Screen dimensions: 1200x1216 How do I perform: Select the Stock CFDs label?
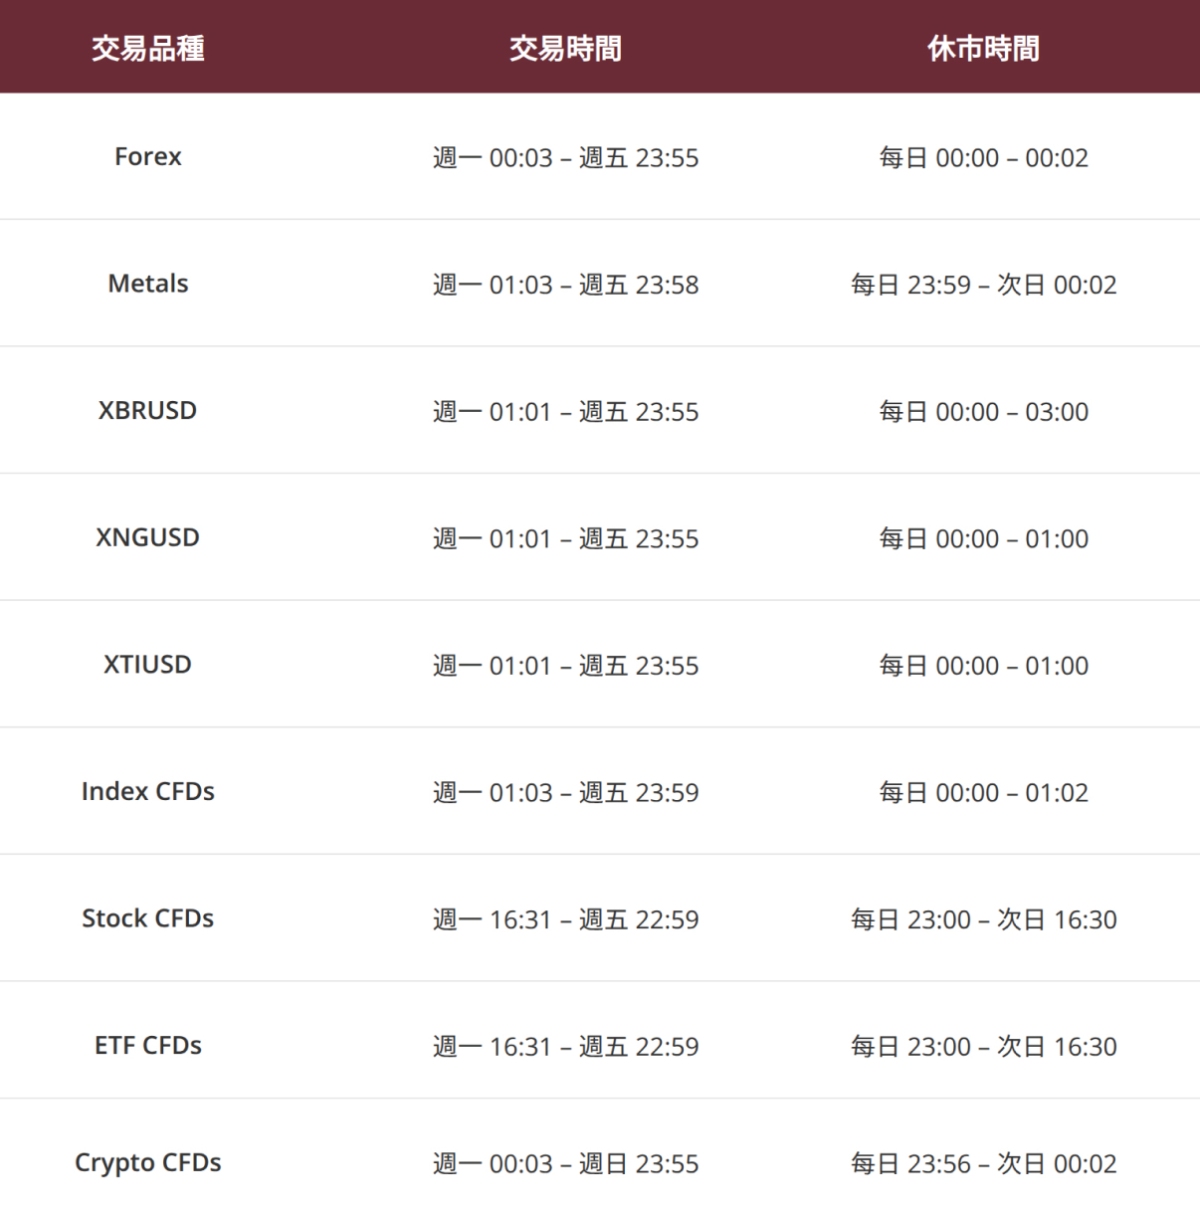(x=148, y=919)
